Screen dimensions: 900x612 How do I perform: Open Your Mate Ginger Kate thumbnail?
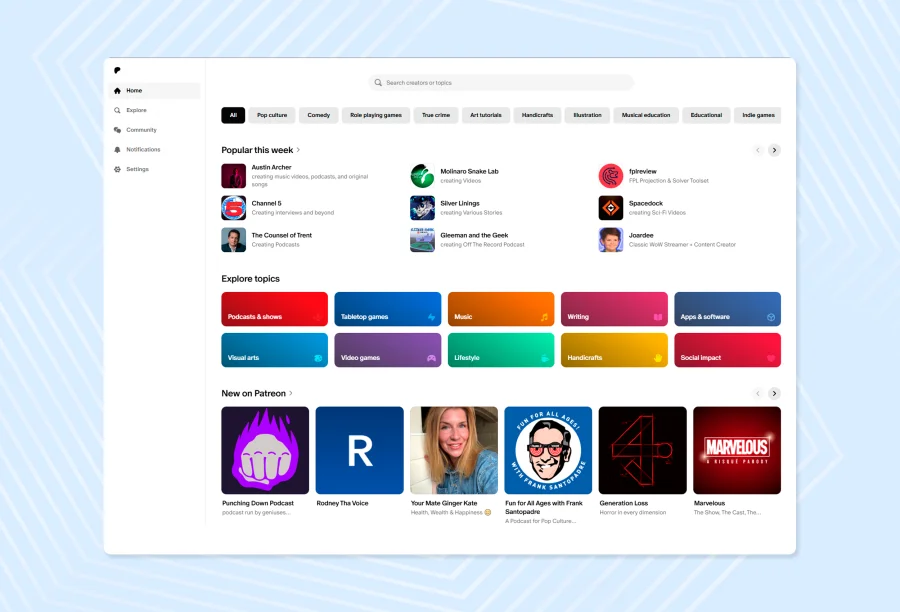(454, 451)
